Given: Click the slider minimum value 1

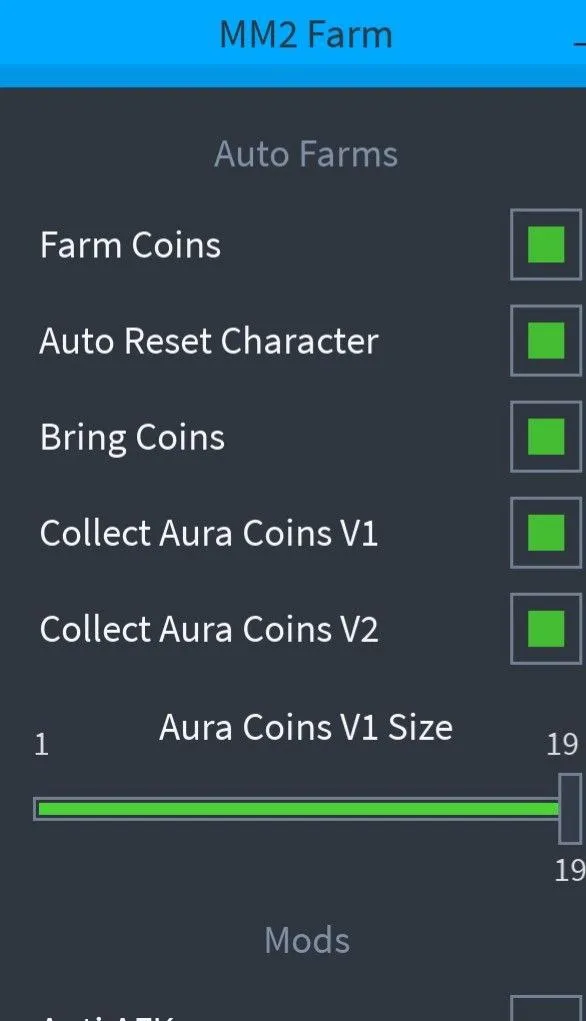Looking at the screenshot, I should point(42,744).
